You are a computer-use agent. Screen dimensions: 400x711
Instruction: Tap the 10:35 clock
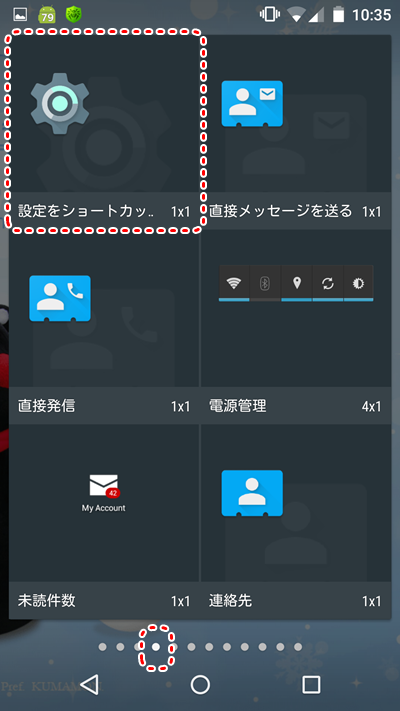(371, 15)
